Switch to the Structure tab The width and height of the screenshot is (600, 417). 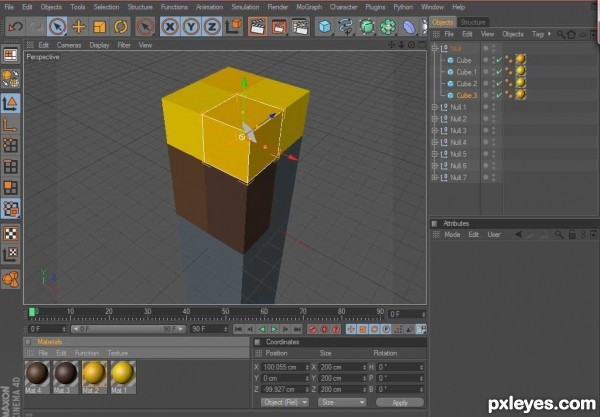(x=473, y=22)
